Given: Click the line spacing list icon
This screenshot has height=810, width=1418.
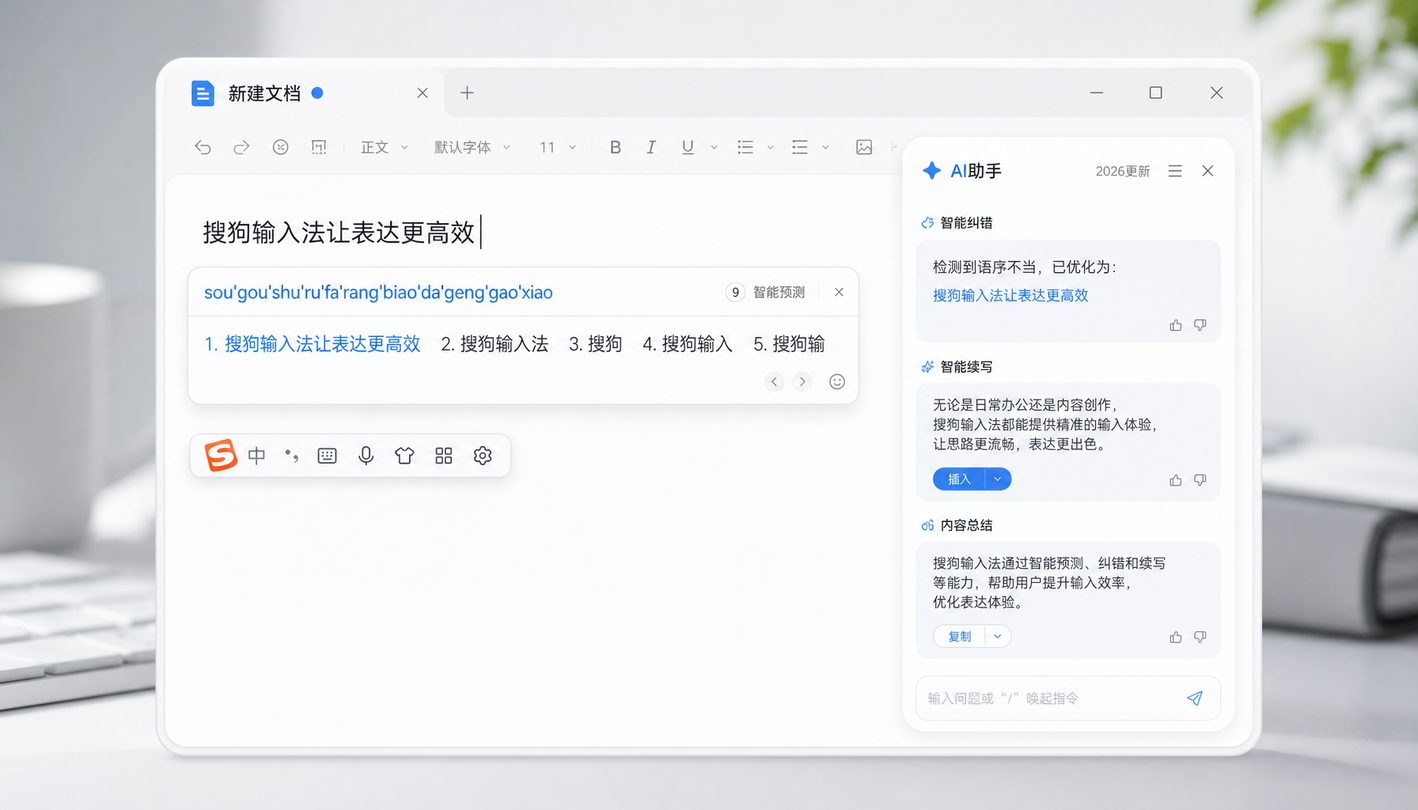Looking at the screenshot, I should pos(800,147).
